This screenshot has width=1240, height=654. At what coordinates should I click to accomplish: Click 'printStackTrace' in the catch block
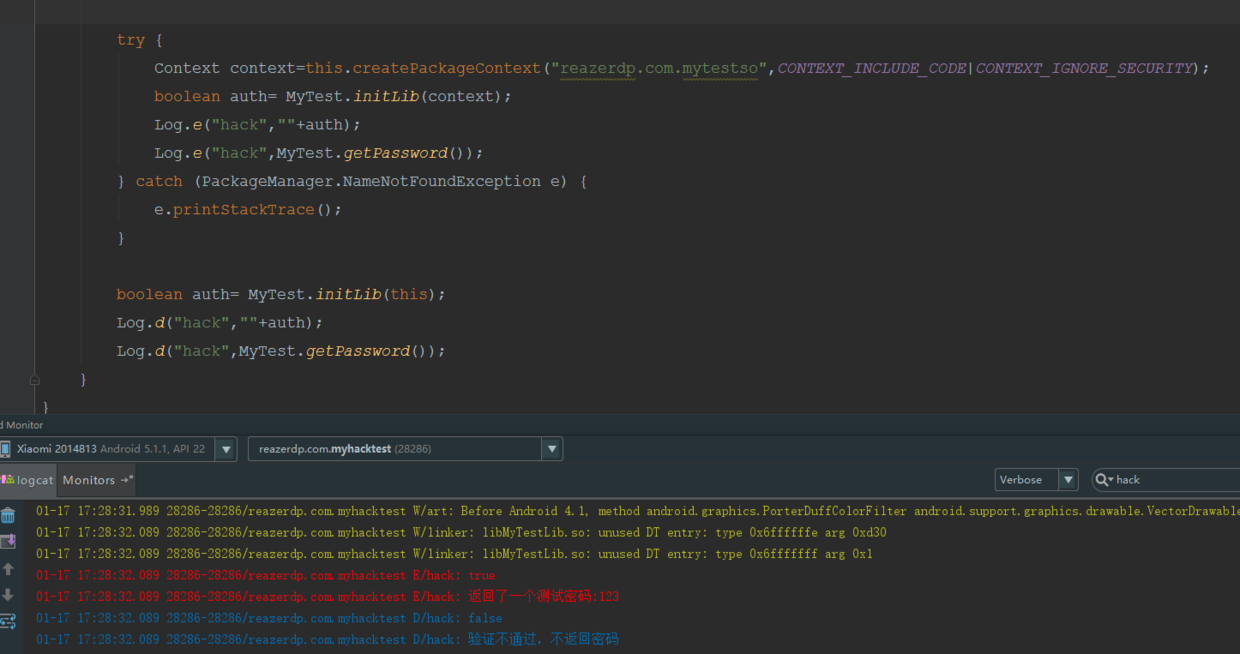243,210
